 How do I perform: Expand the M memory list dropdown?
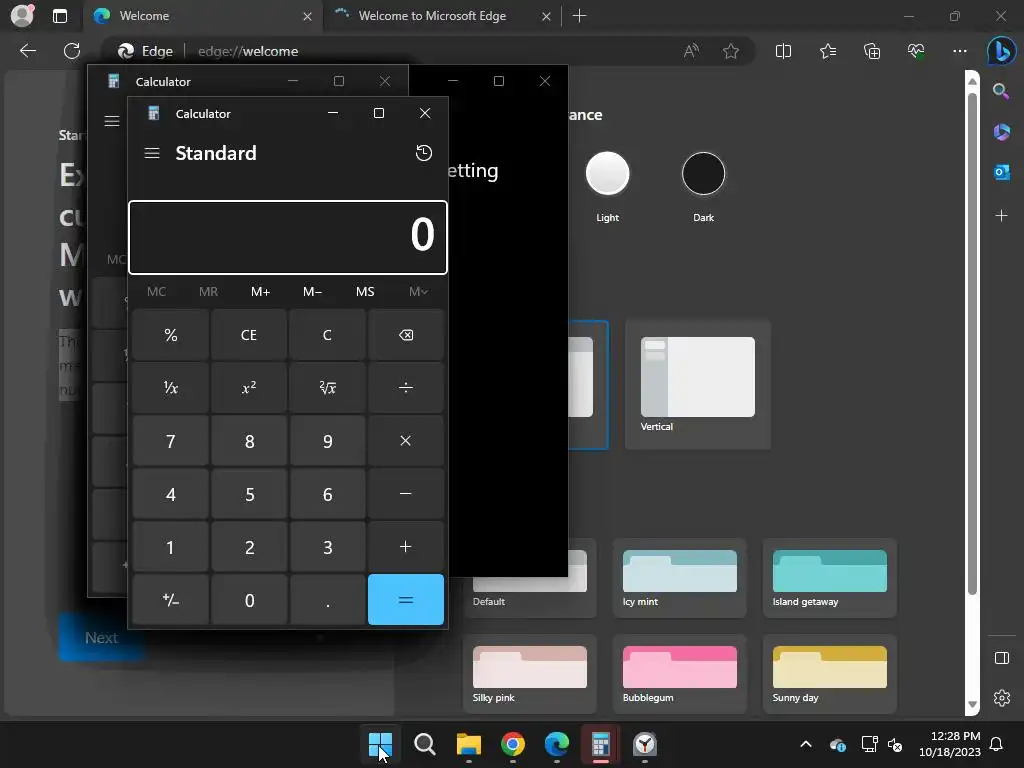point(418,292)
